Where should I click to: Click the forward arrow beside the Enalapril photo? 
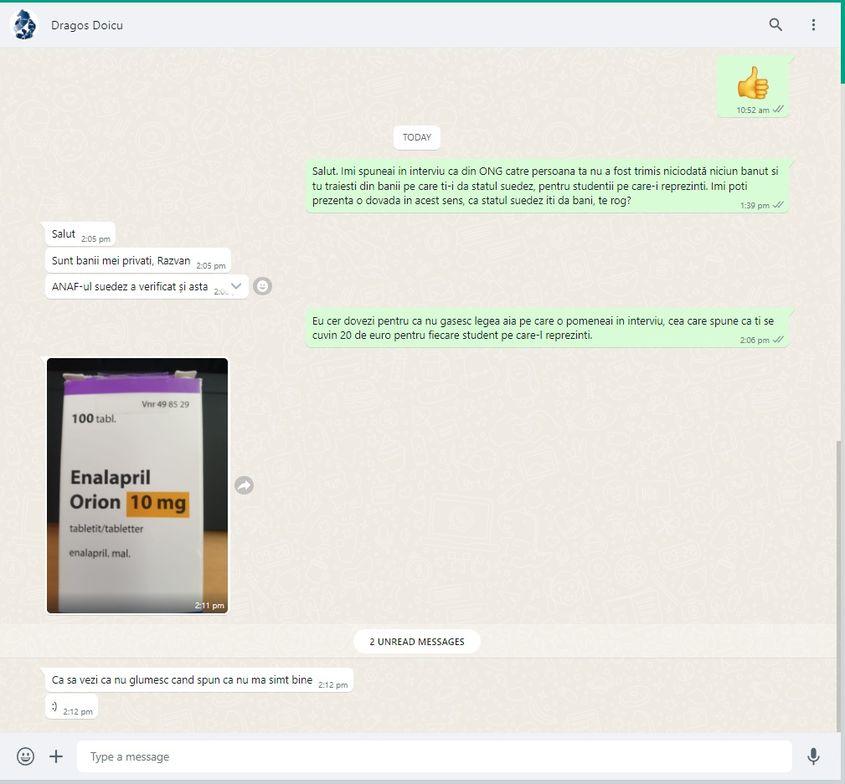point(244,485)
